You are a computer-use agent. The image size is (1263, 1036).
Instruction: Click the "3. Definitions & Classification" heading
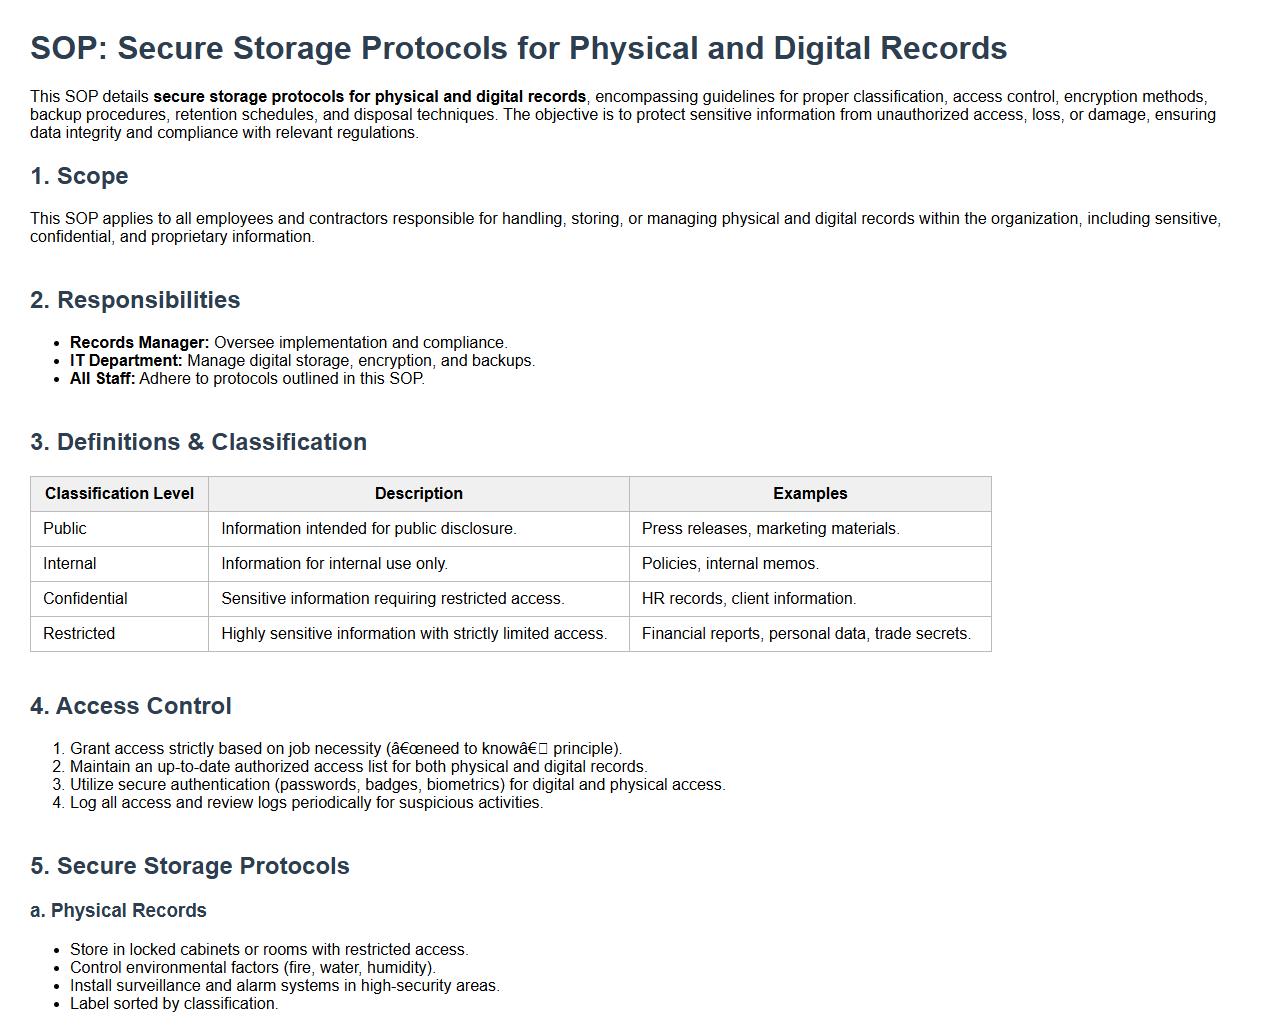[x=198, y=442]
